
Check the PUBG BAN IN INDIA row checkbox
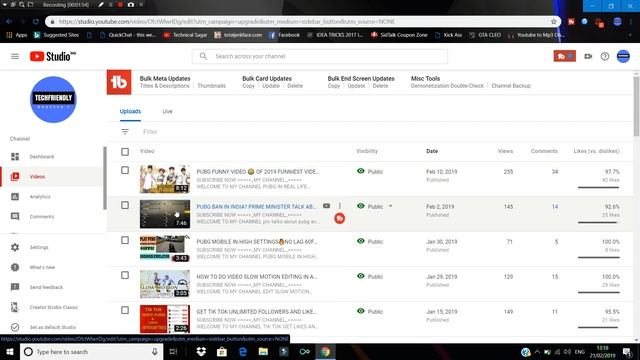(125, 205)
